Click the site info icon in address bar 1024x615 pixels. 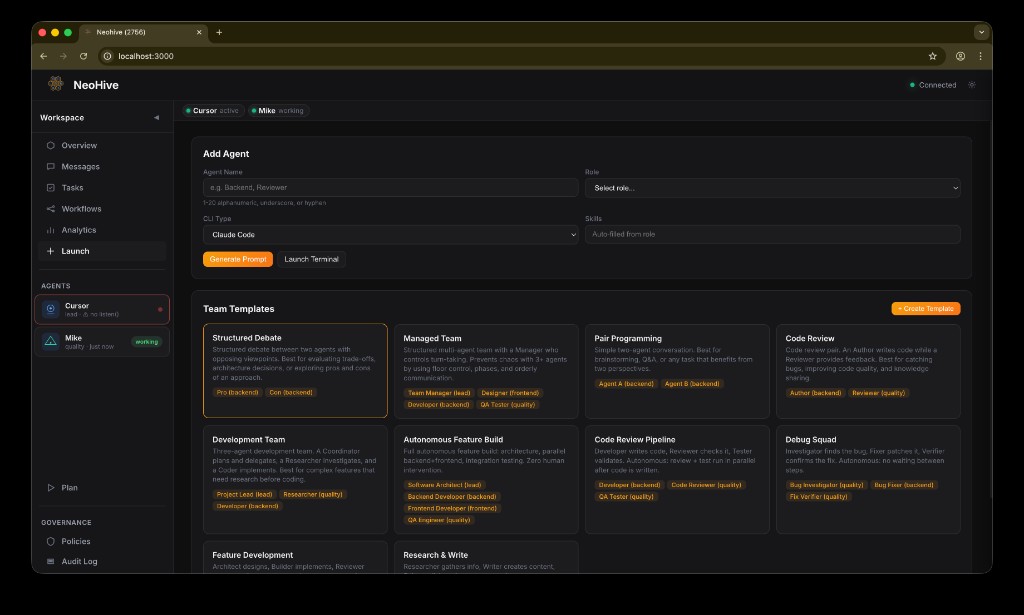coord(108,56)
